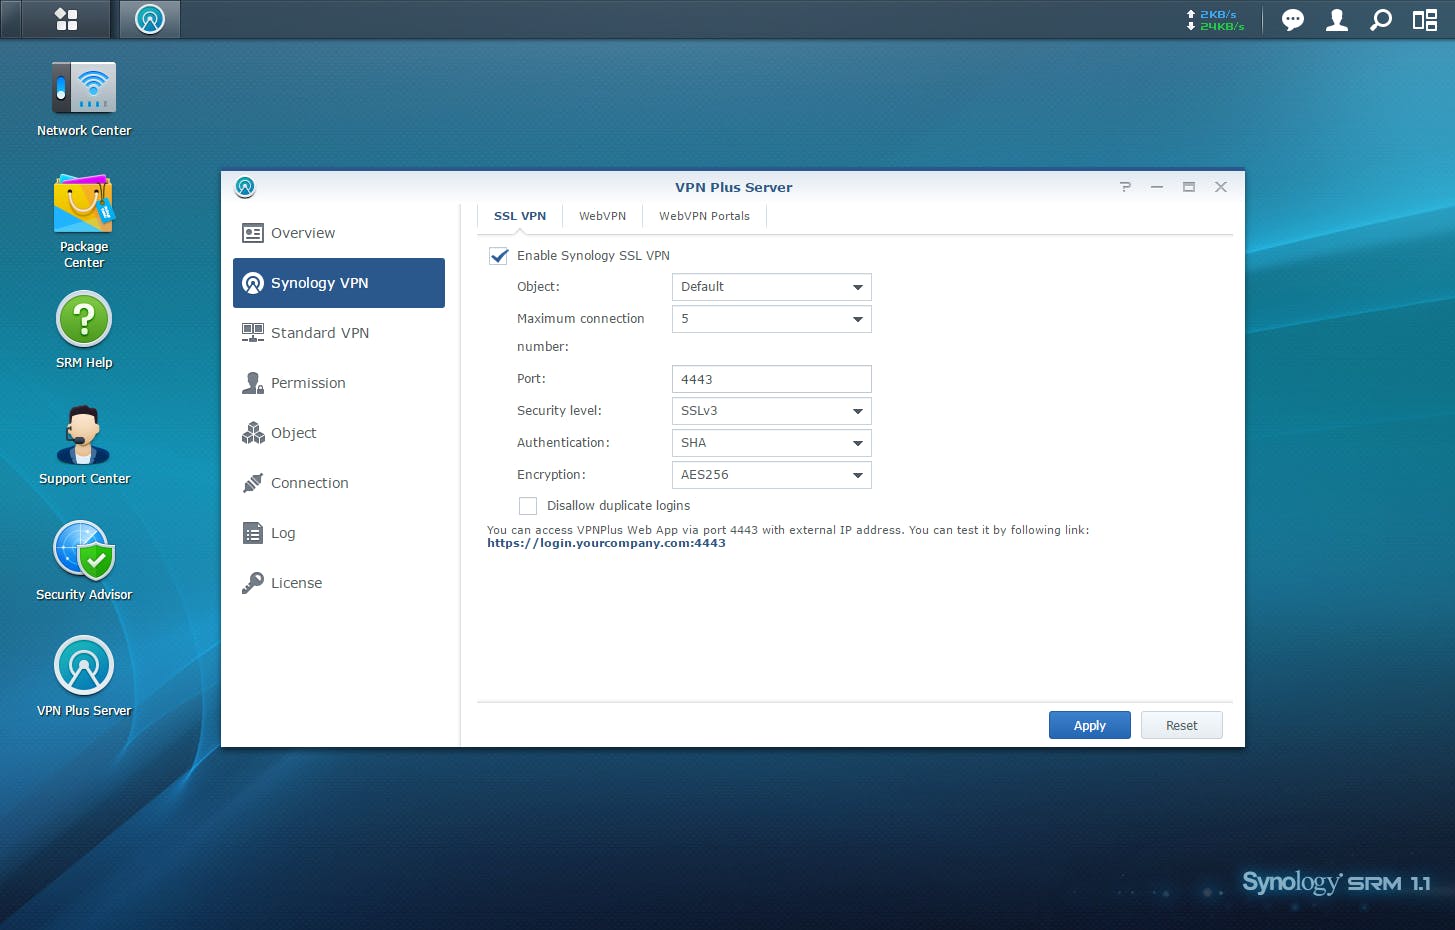This screenshot has width=1455, height=930.
Task: Expand Security level dropdown
Action: 771,411
